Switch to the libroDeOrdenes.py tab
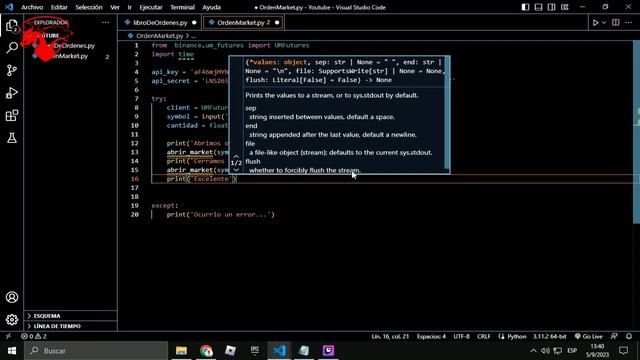The image size is (640, 360). click(160, 23)
